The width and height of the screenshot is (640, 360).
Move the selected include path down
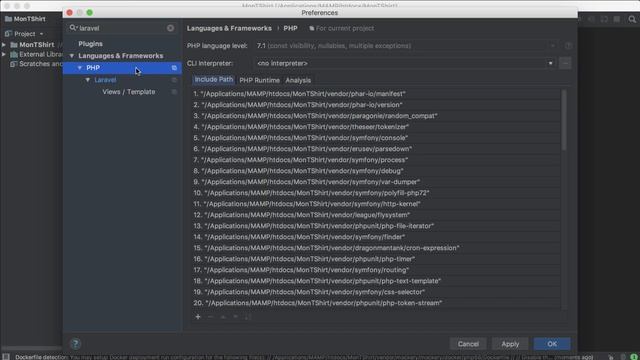pos(236,317)
